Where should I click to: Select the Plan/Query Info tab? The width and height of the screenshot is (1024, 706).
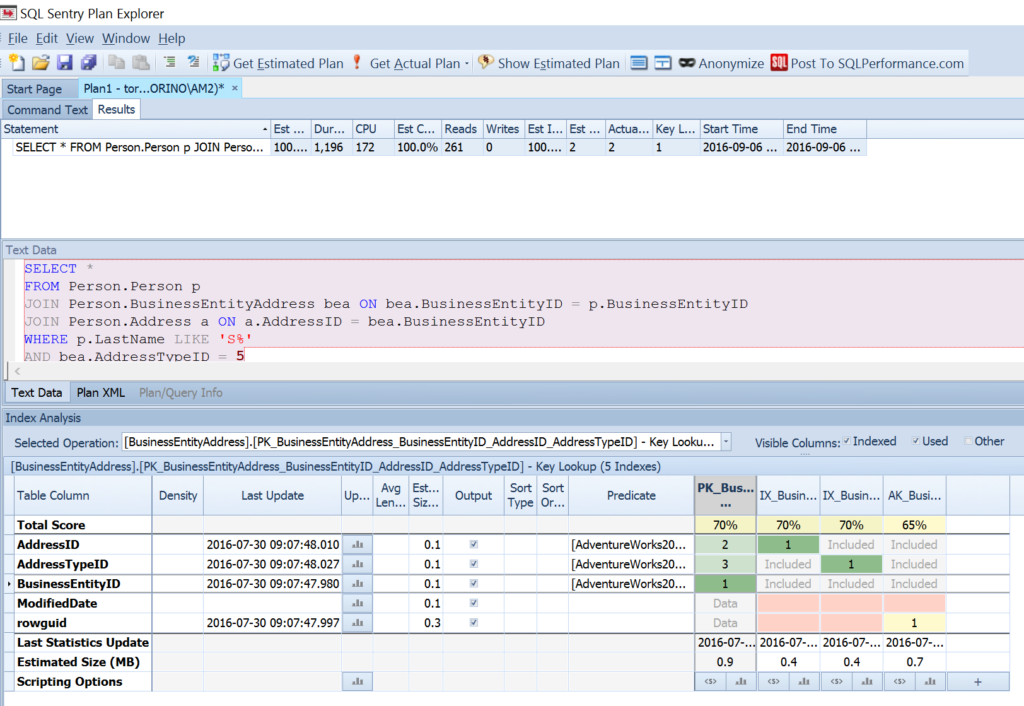pos(181,393)
